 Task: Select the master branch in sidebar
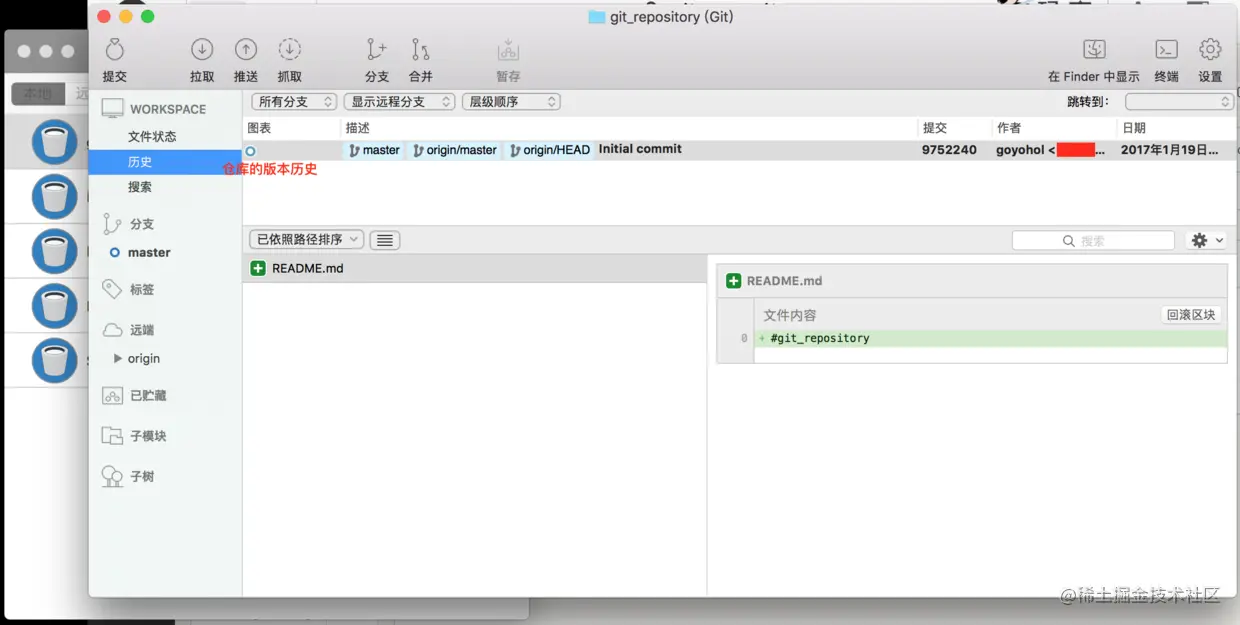[149, 253]
